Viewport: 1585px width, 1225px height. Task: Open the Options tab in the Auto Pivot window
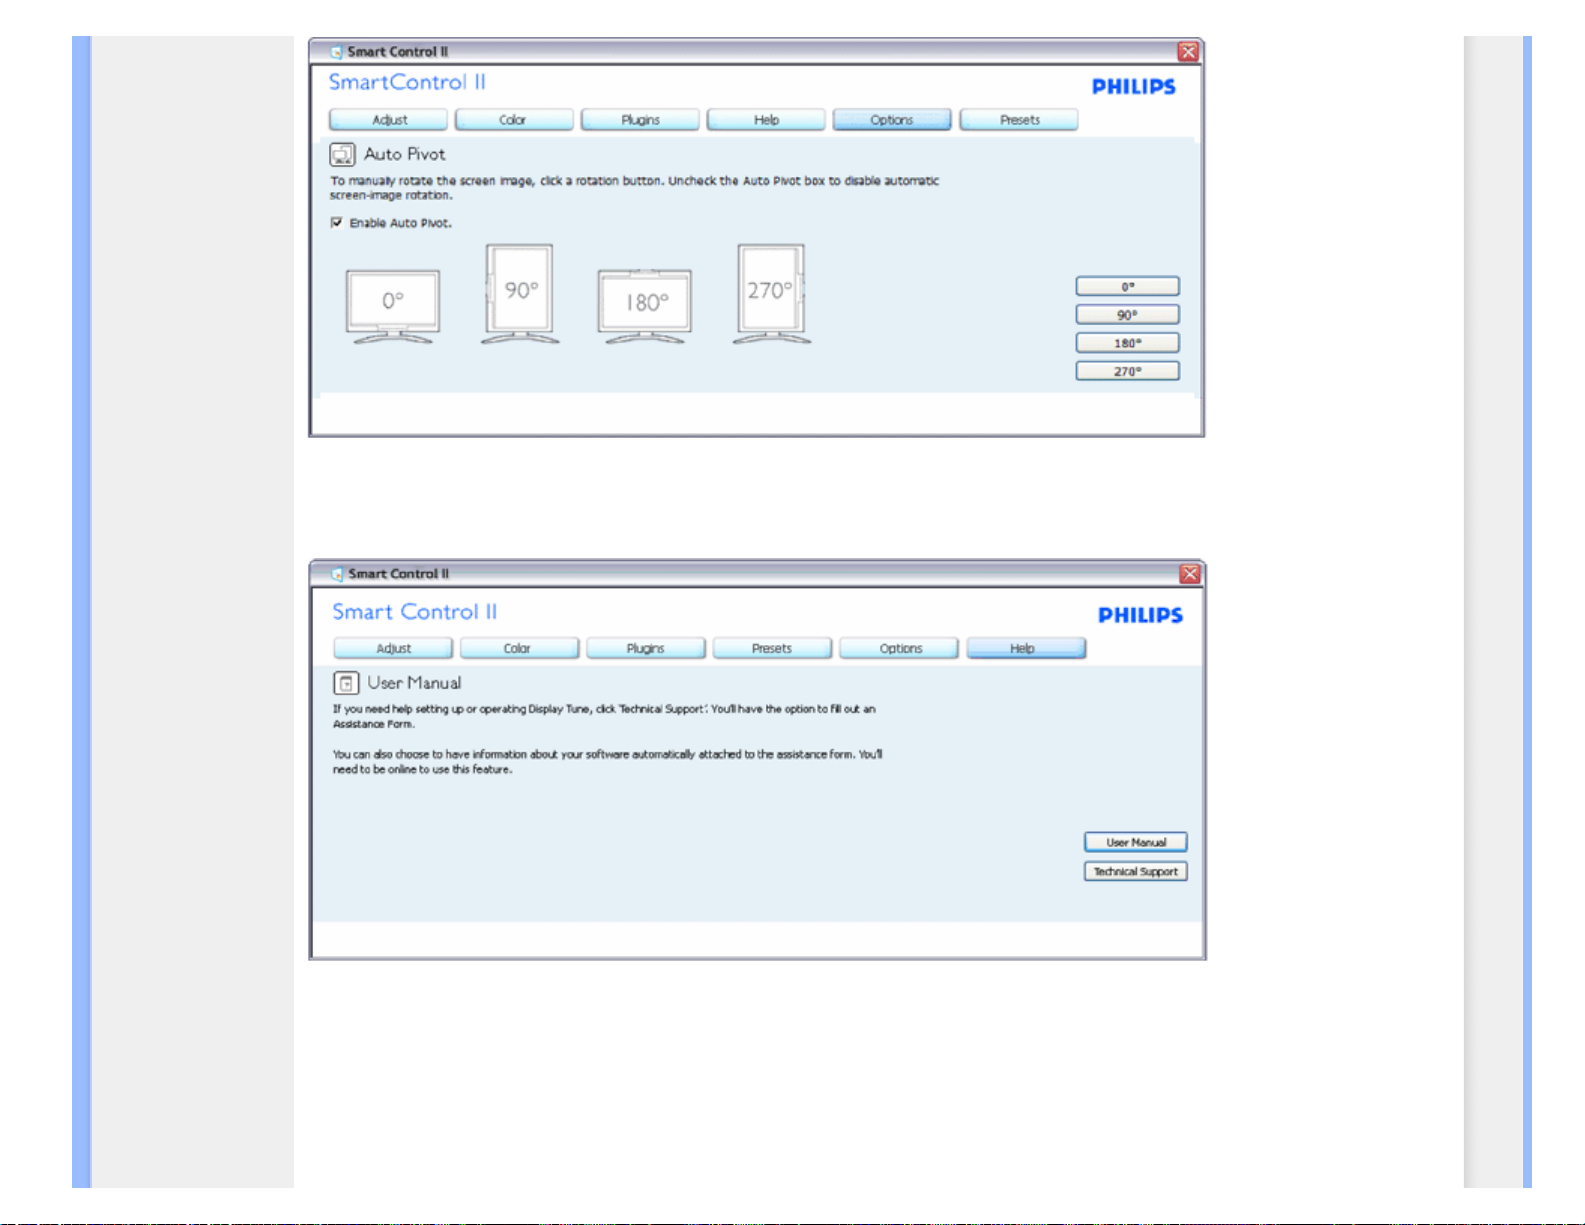[x=892, y=120]
